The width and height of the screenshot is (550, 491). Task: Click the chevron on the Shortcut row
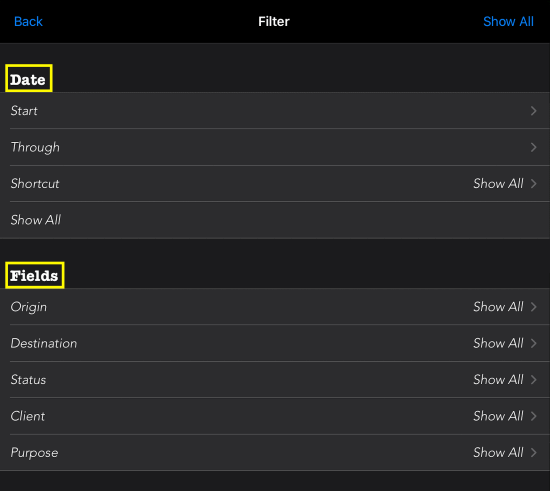pos(534,183)
